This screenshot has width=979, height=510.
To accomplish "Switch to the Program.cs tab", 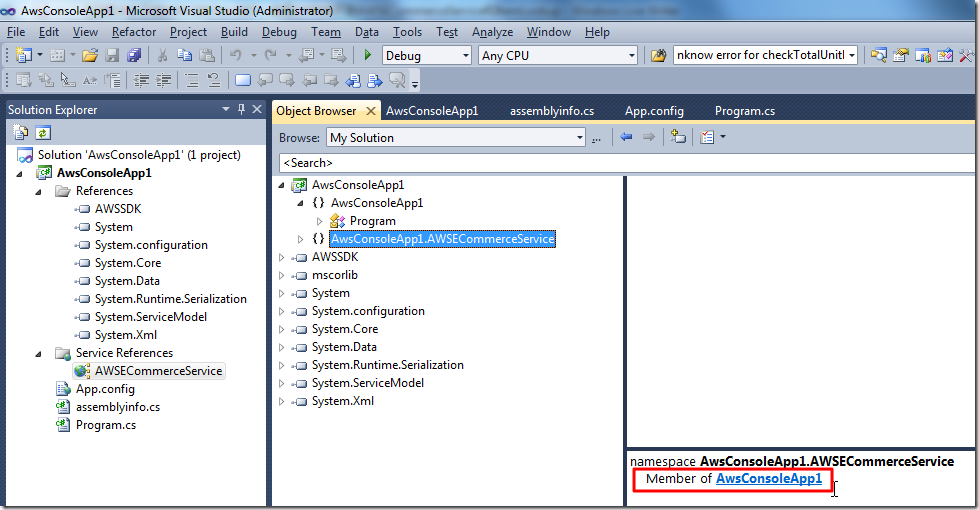I will coord(745,111).
